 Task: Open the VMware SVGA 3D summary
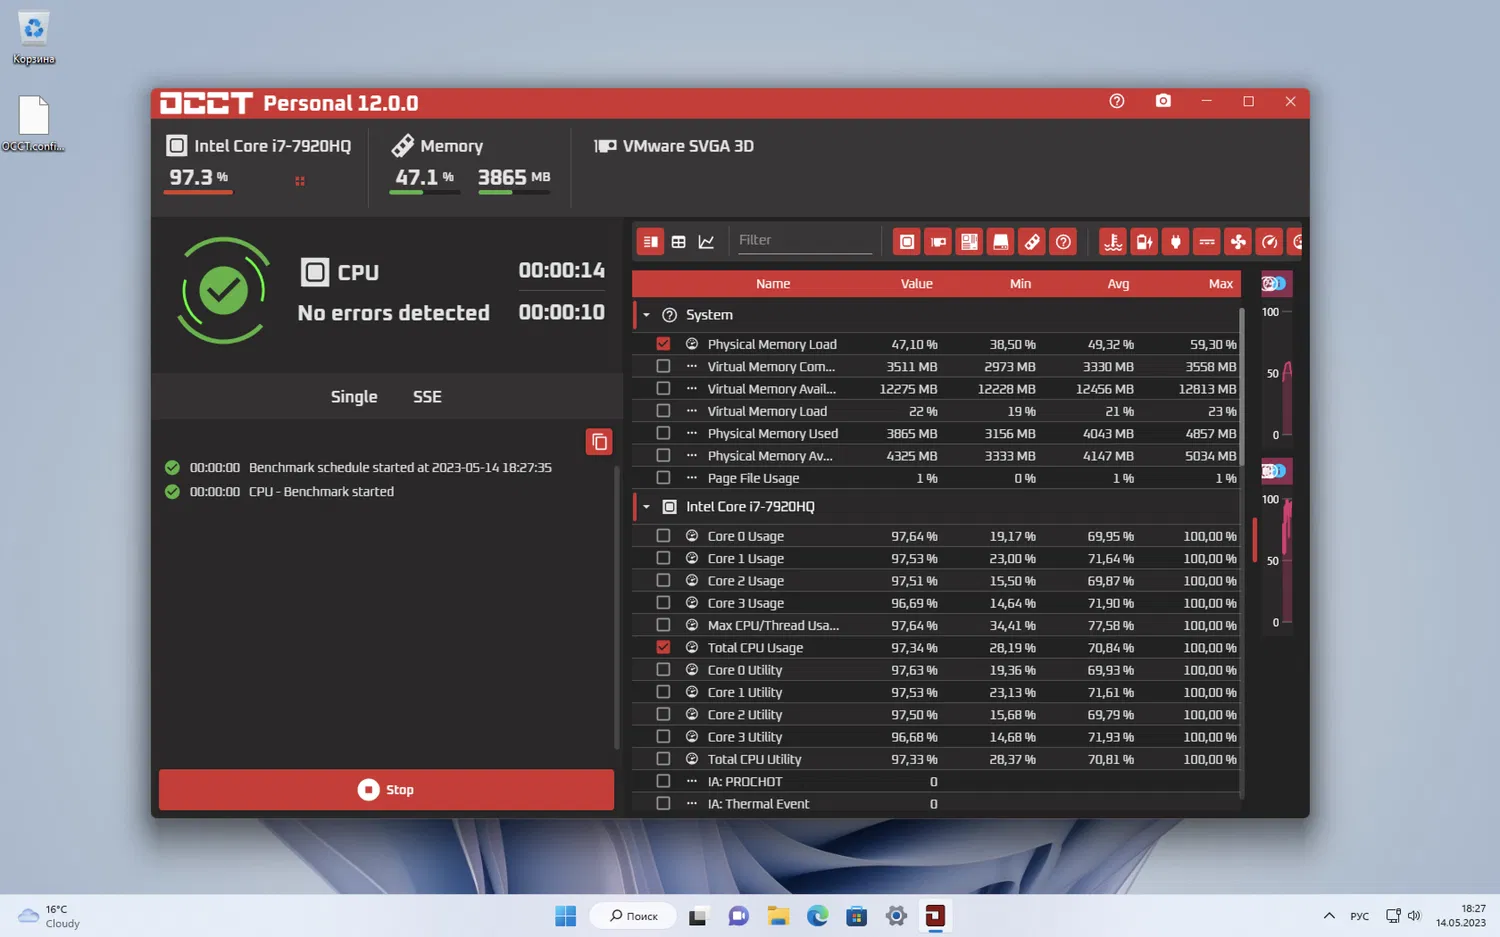coord(674,146)
